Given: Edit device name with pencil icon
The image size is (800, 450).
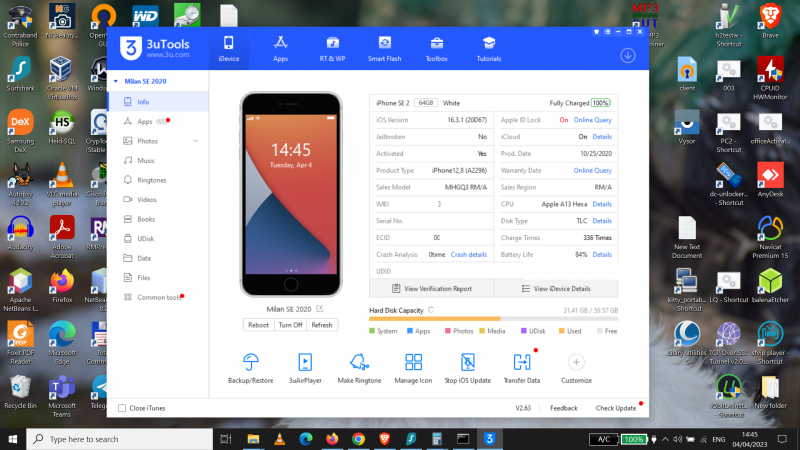Looking at the screenshot, I should pyautogui.click(x=320, y=309).
